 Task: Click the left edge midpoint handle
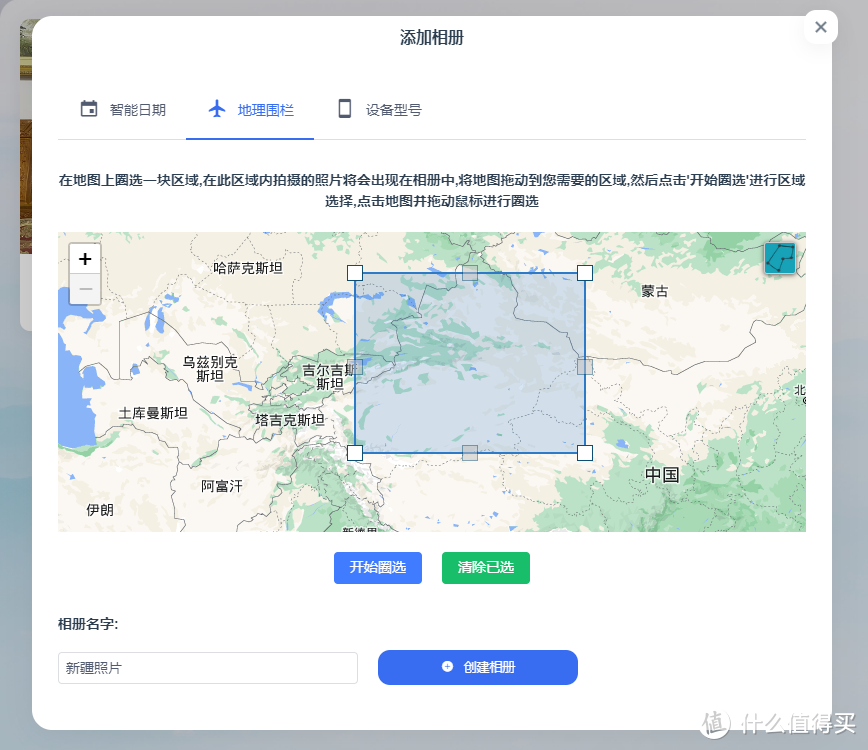[x=355, y=366]
